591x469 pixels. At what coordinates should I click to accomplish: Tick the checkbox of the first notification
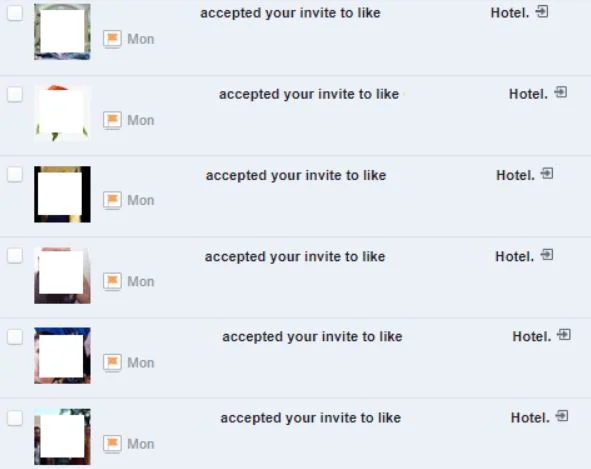click(15, 13)
